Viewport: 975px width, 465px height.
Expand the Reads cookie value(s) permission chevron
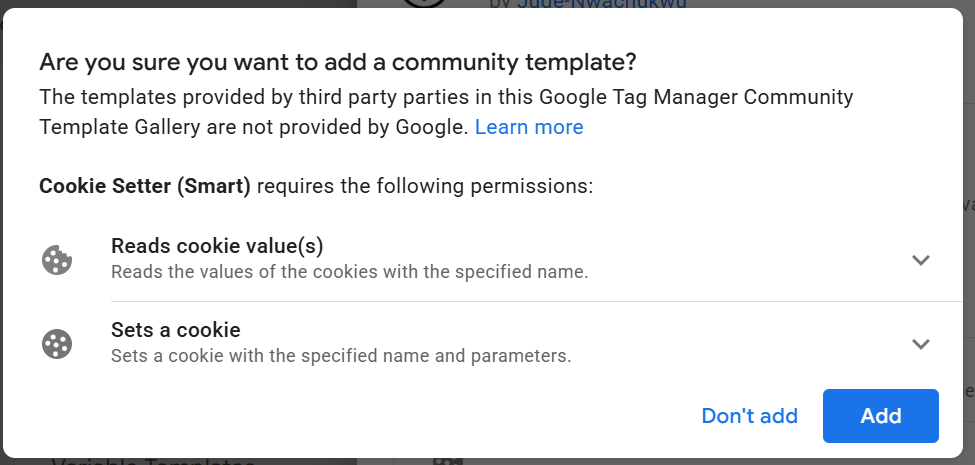(x=921, y=260)
